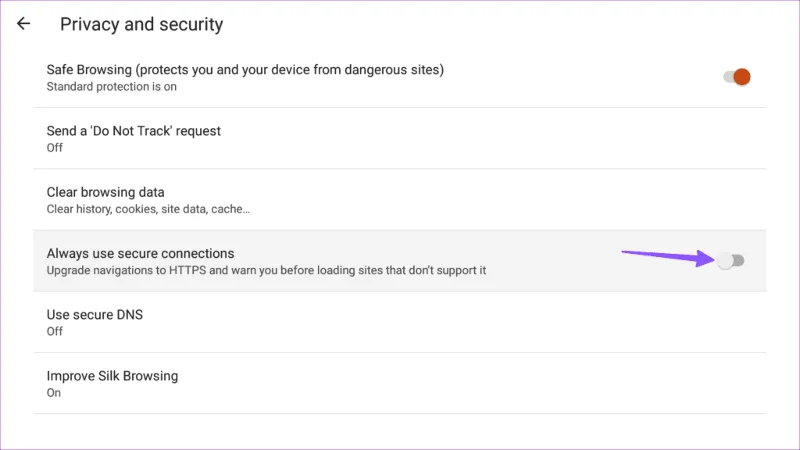Click the Off status under Do Not Track
The image size is (800, 450).
tap(55, 148)
